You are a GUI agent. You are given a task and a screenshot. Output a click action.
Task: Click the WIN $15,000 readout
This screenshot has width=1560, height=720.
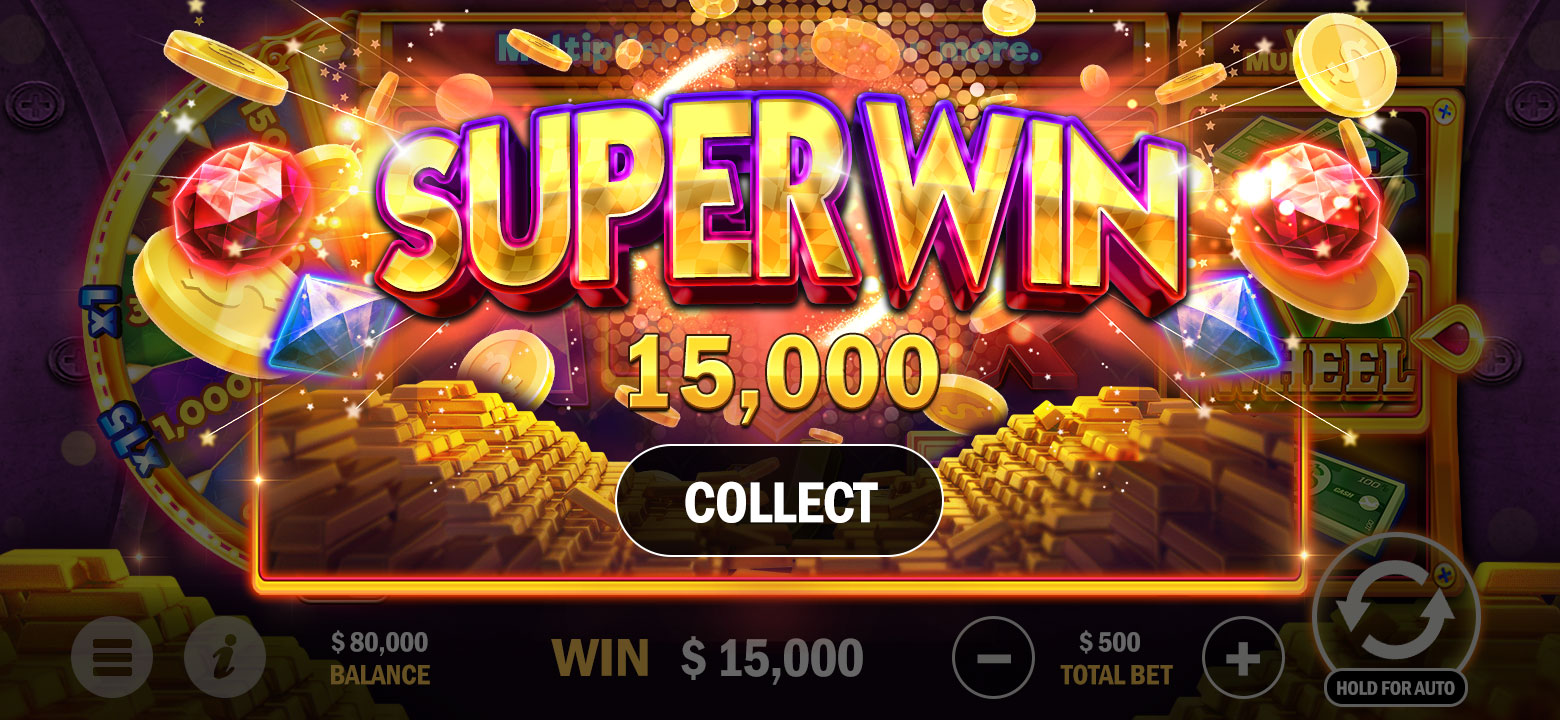[707, 658]
